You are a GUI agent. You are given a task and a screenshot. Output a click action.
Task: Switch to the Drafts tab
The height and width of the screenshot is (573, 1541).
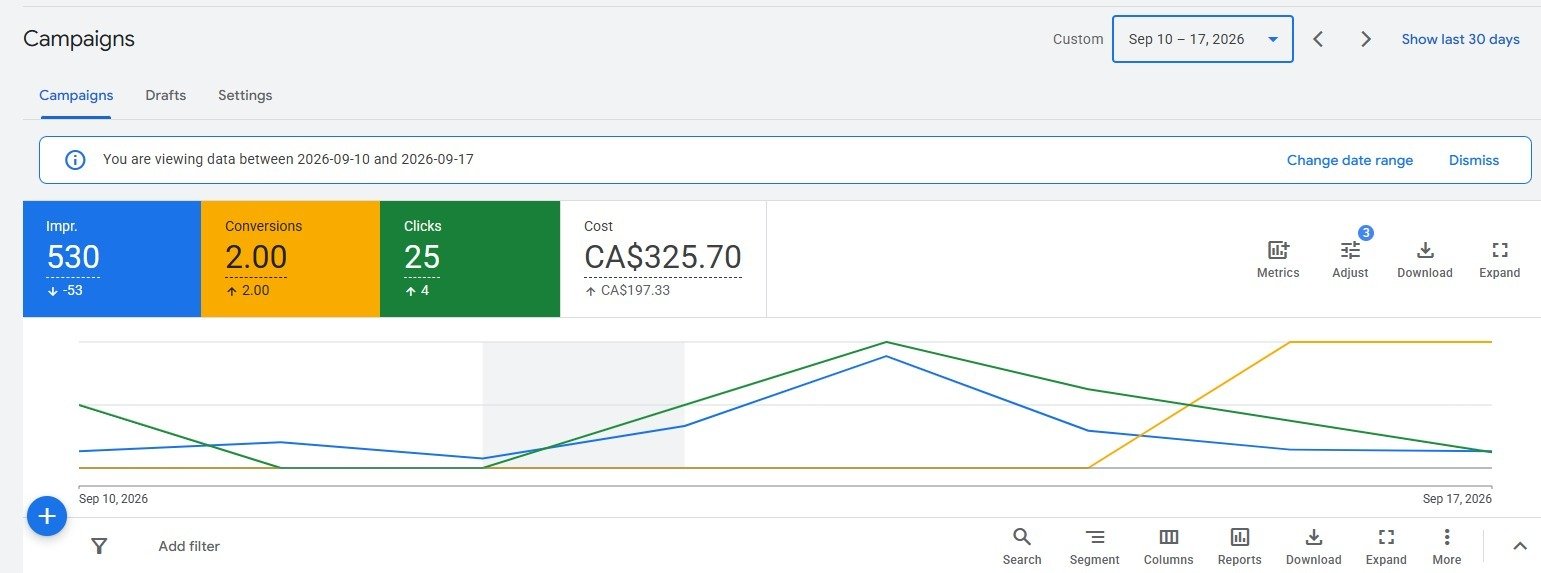coord(166,95)
